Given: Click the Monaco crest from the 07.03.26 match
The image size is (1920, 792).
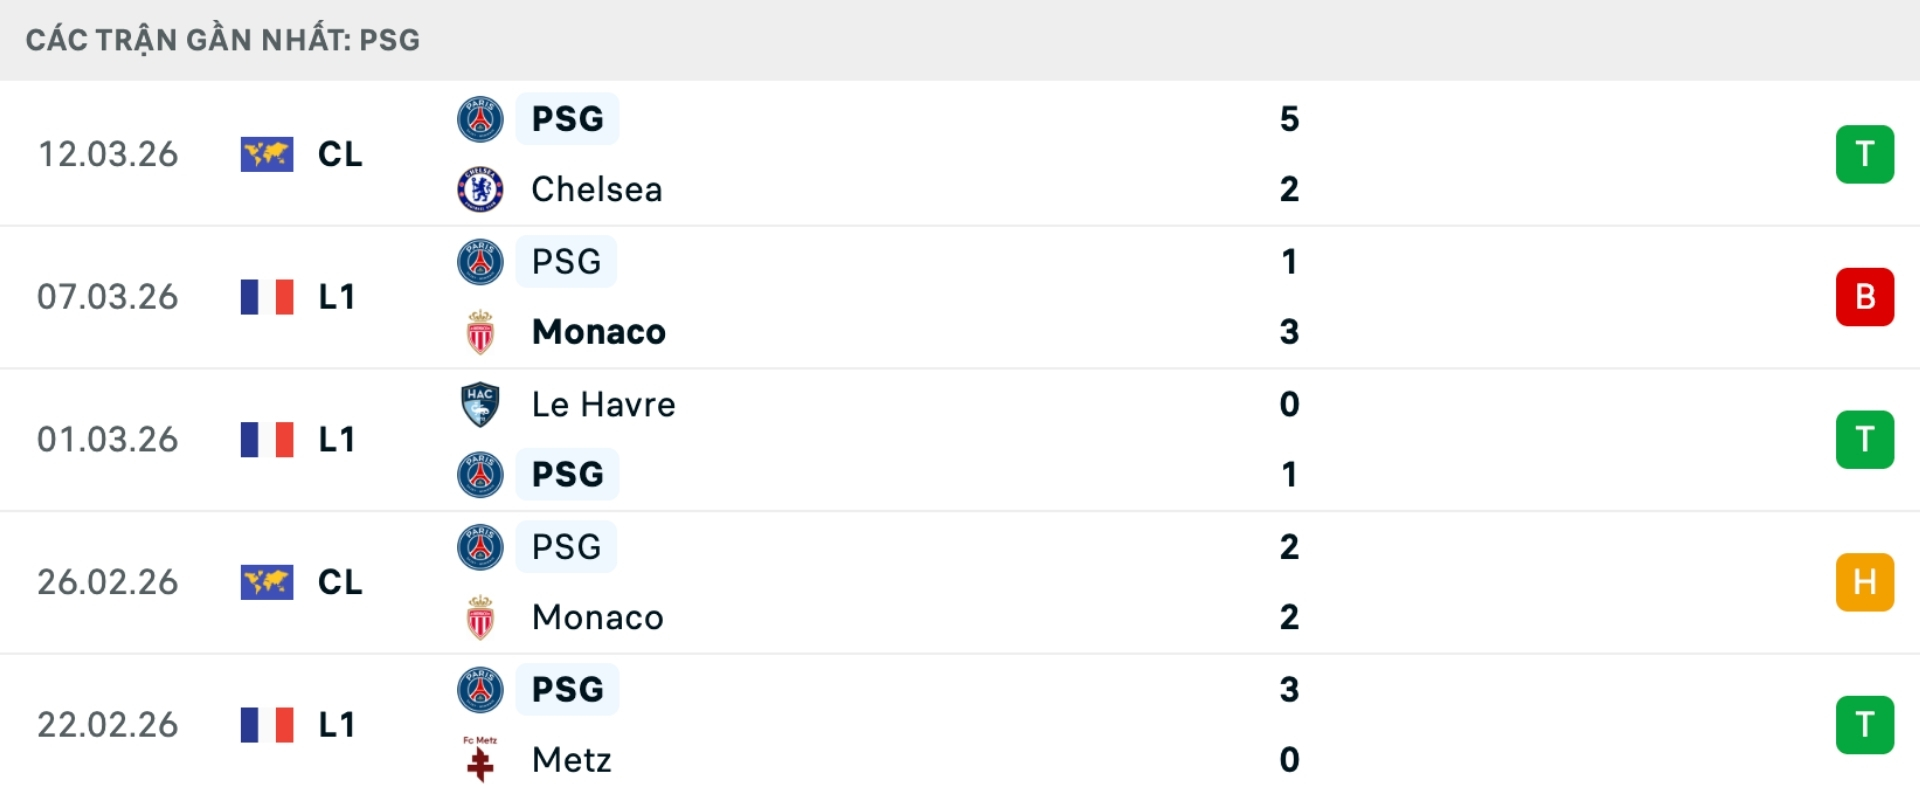Looking at the screenshot, I should pos(480,332).
